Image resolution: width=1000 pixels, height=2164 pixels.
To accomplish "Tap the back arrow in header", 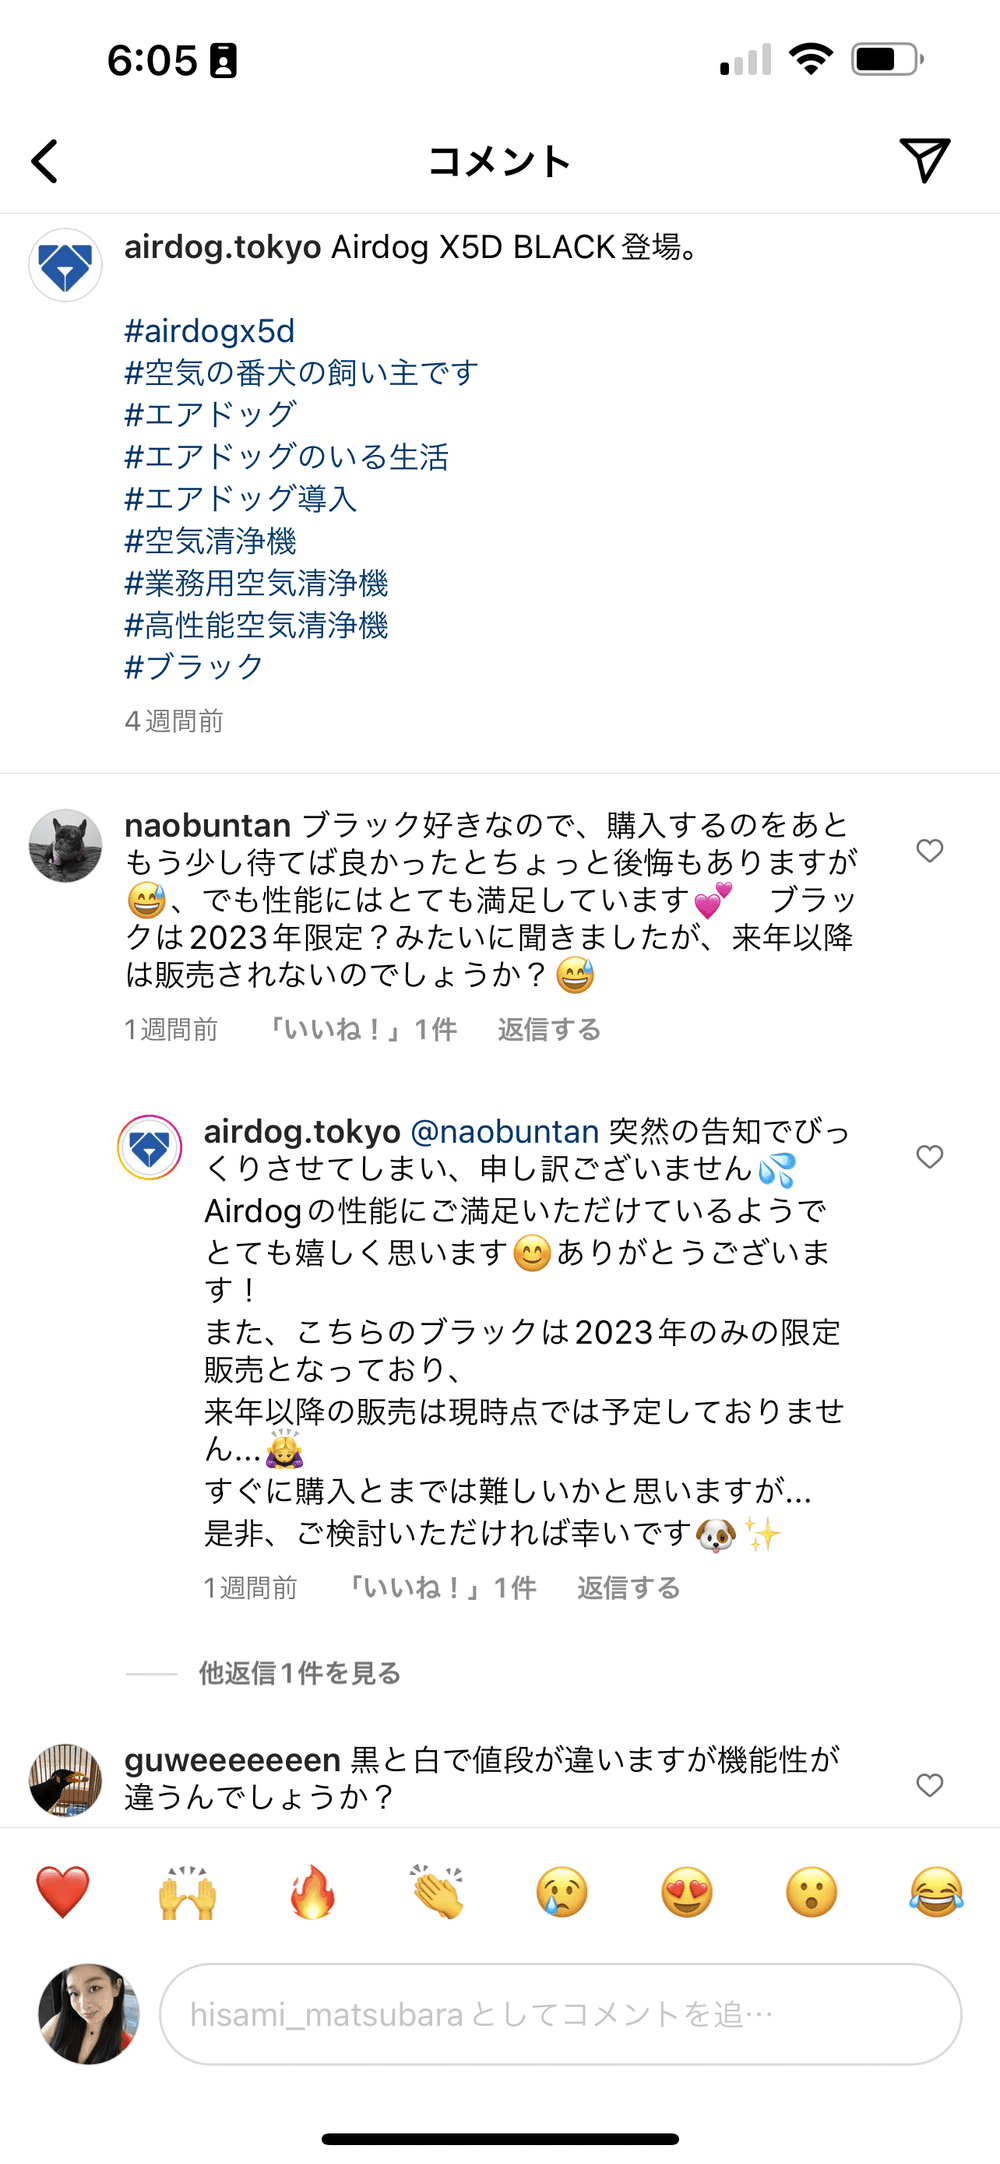I will coord(45,161).
